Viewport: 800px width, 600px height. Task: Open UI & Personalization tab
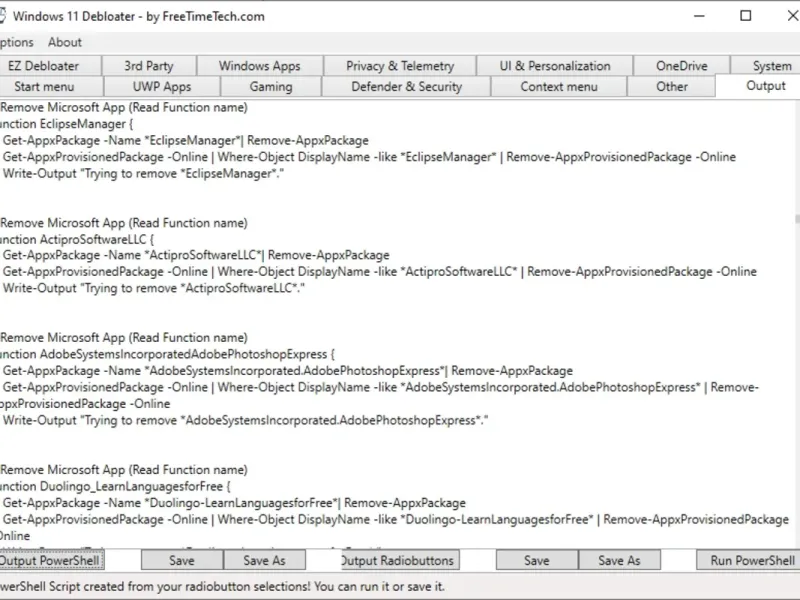tap(555, 66)
